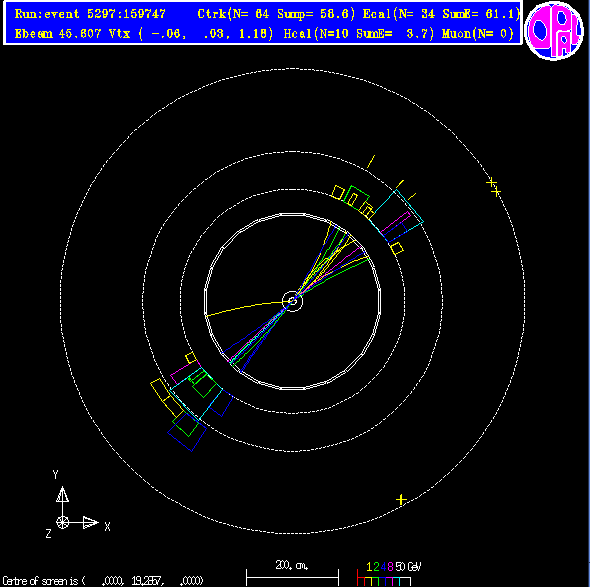Click the 200 cm scale bar

[292, 577]
